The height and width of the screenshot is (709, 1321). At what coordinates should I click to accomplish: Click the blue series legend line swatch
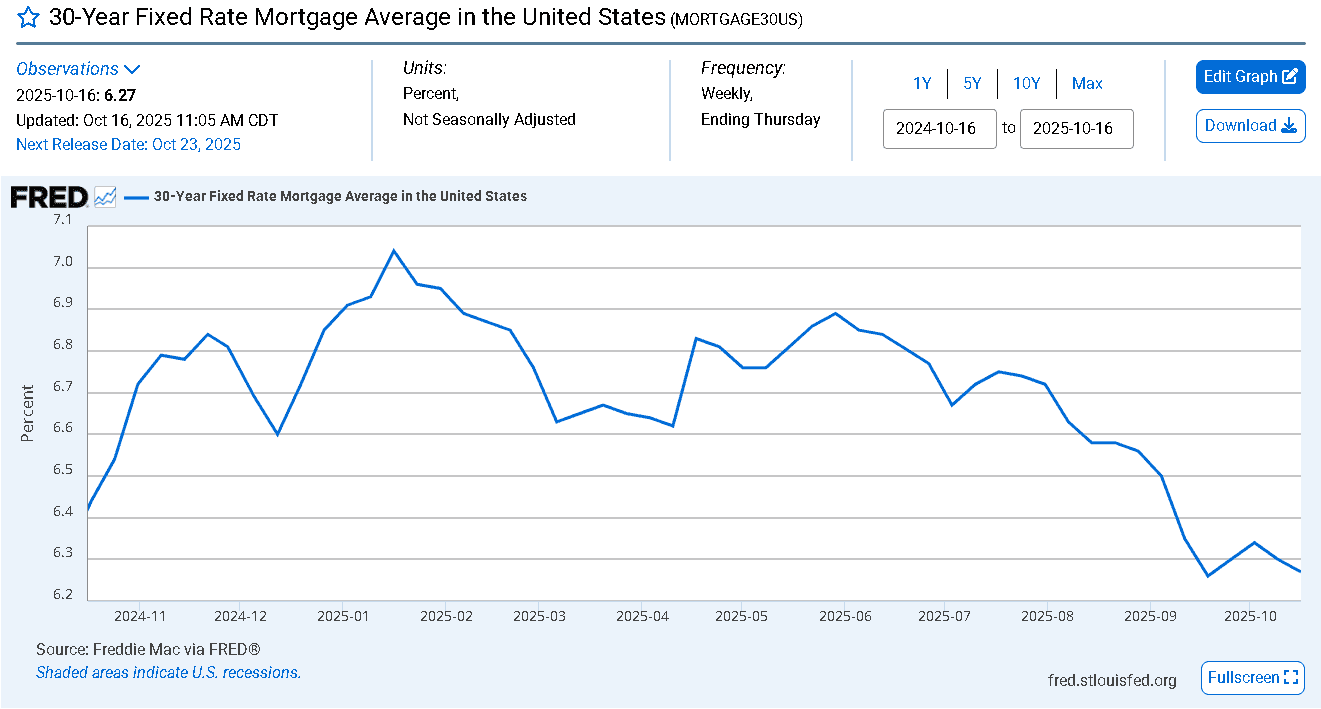[136, 197]
